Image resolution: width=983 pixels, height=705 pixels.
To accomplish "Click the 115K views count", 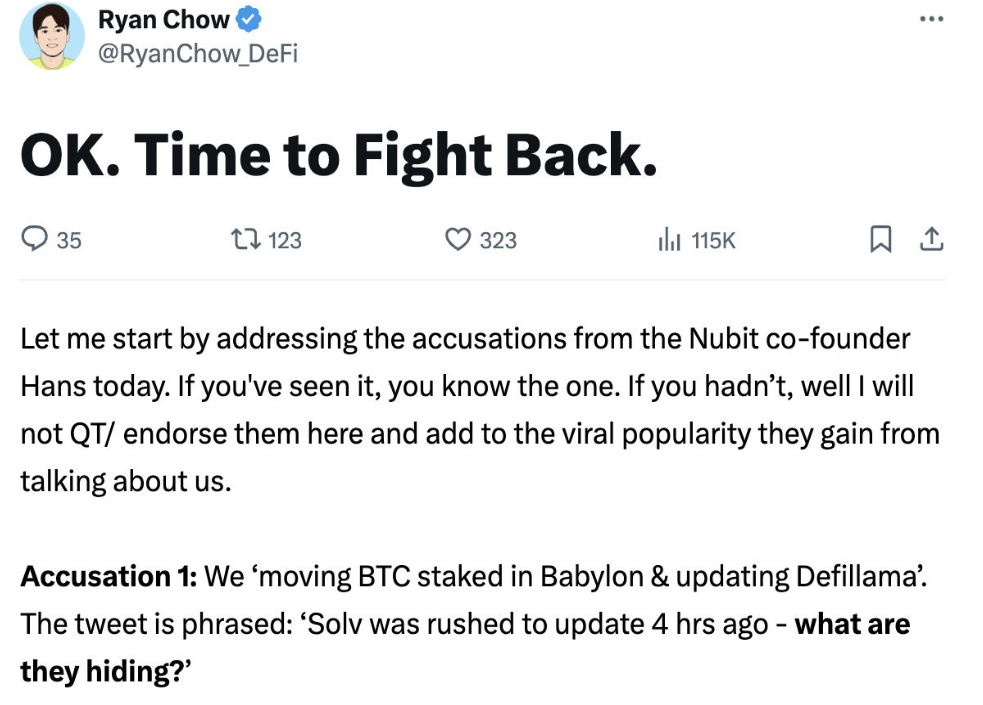I will [x=713, y=241].
